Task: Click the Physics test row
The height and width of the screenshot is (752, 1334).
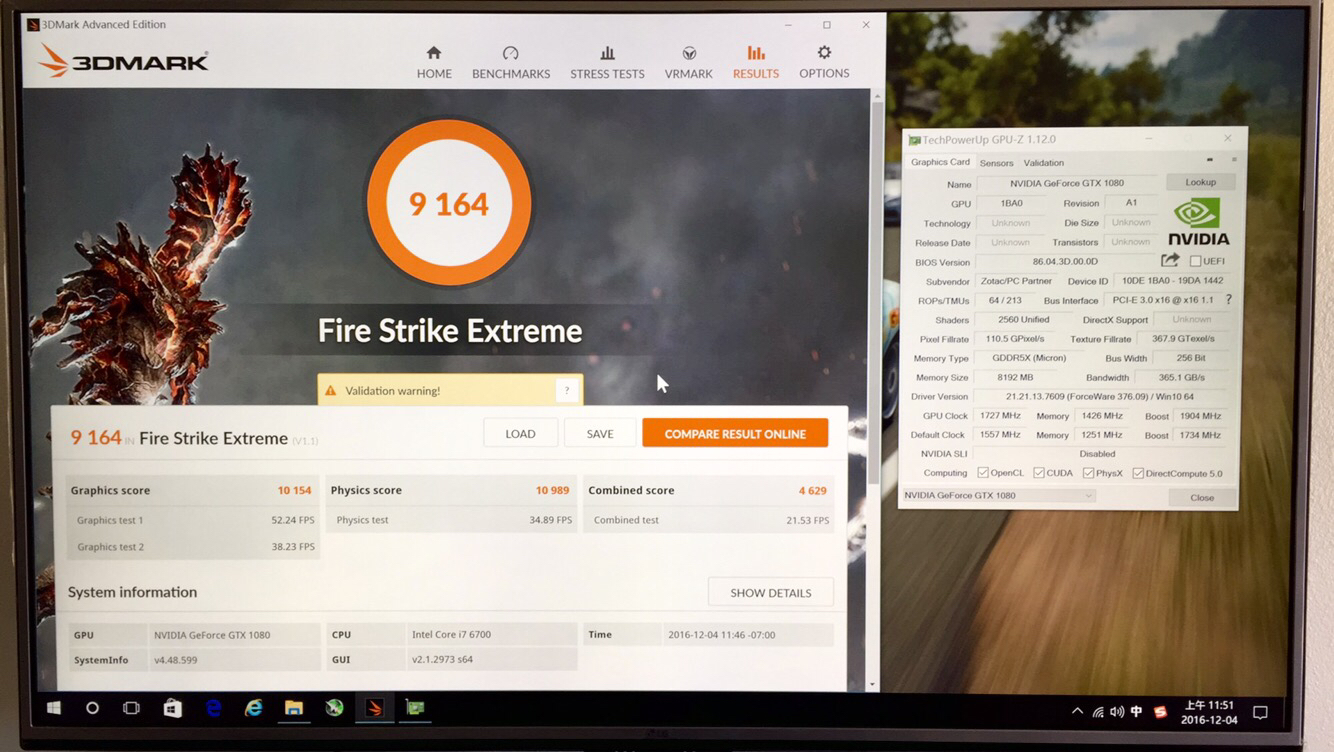Action: point(452,520)
